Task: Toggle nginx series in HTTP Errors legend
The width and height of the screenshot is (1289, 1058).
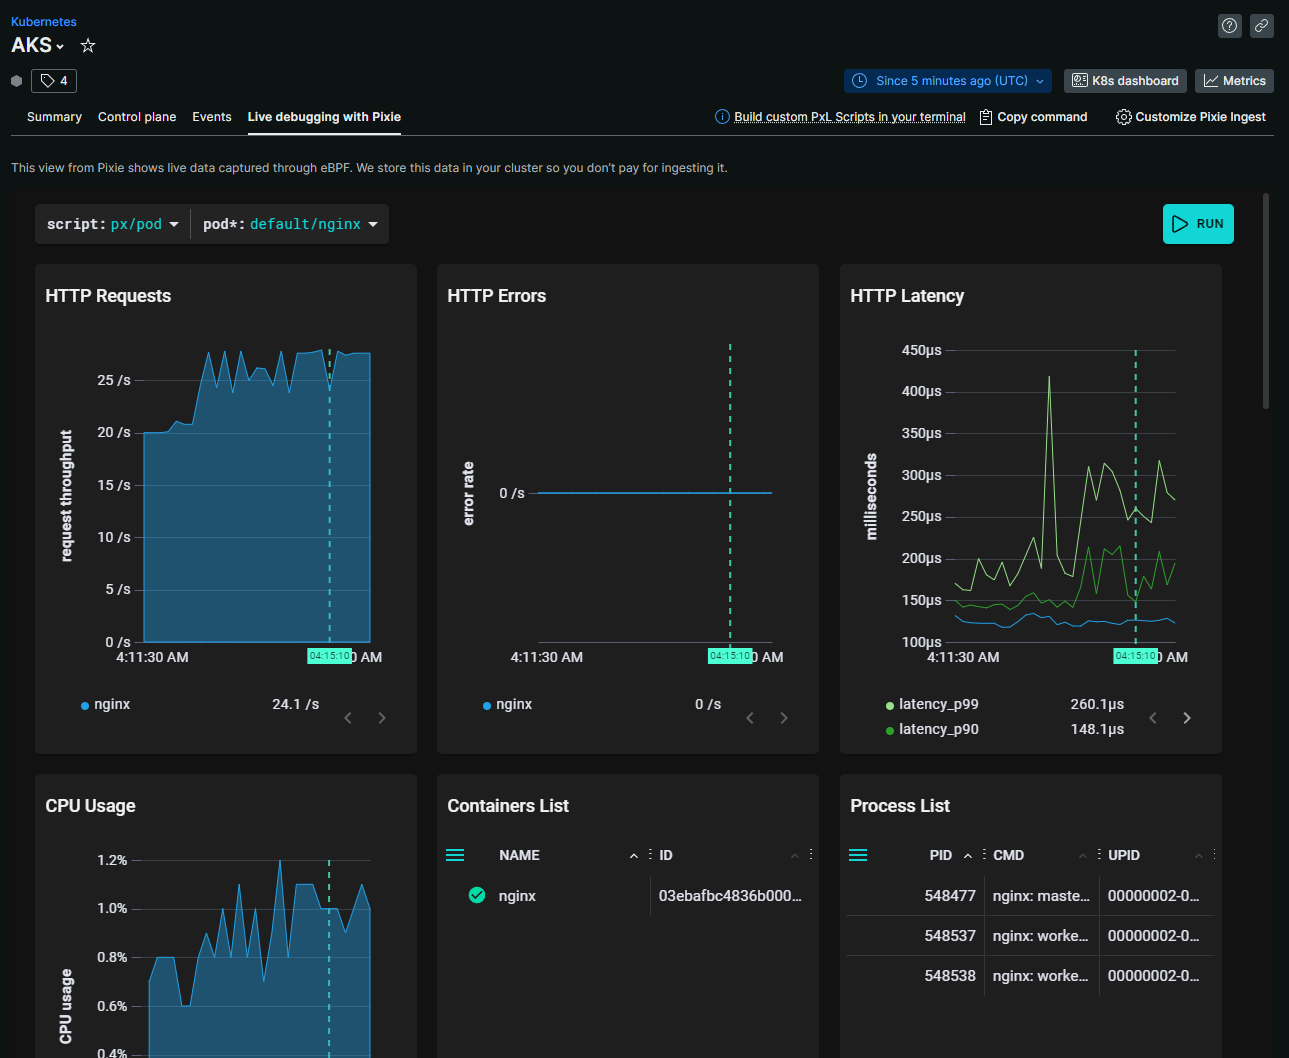Action: tap(507, 704)
